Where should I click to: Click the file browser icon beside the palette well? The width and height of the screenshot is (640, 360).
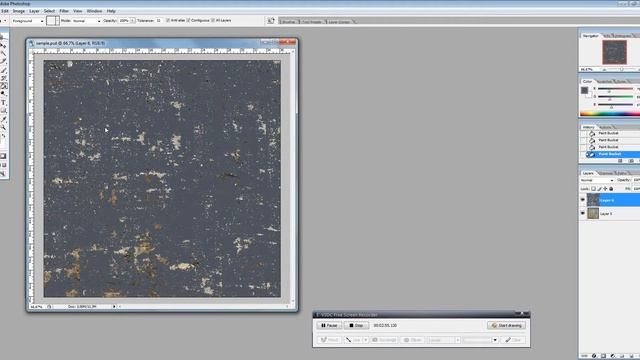271,20
